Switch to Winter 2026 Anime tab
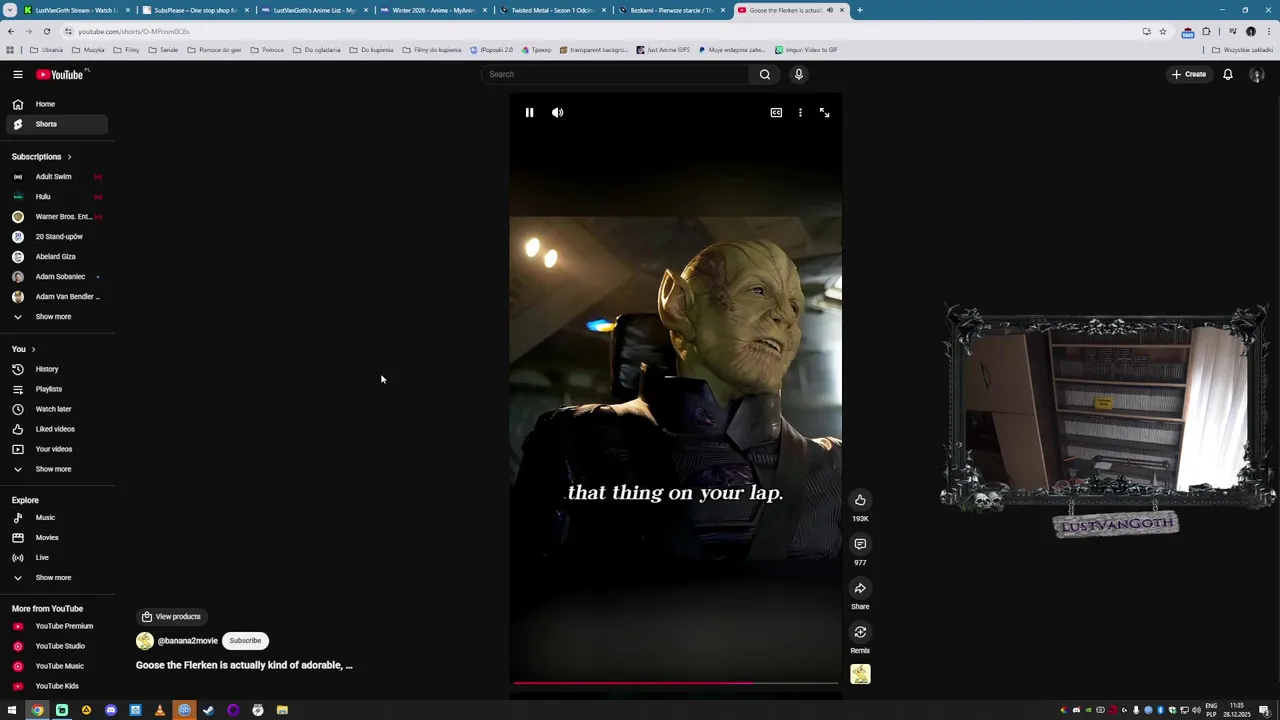 [x=433, y=10]
